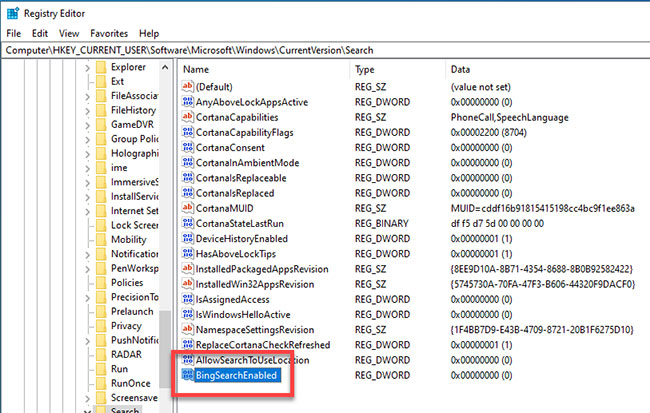Image resolution: width=650 pixels, height=413 pixels.
Task: Expand the FileHistory key chevron
Action: 87,111
